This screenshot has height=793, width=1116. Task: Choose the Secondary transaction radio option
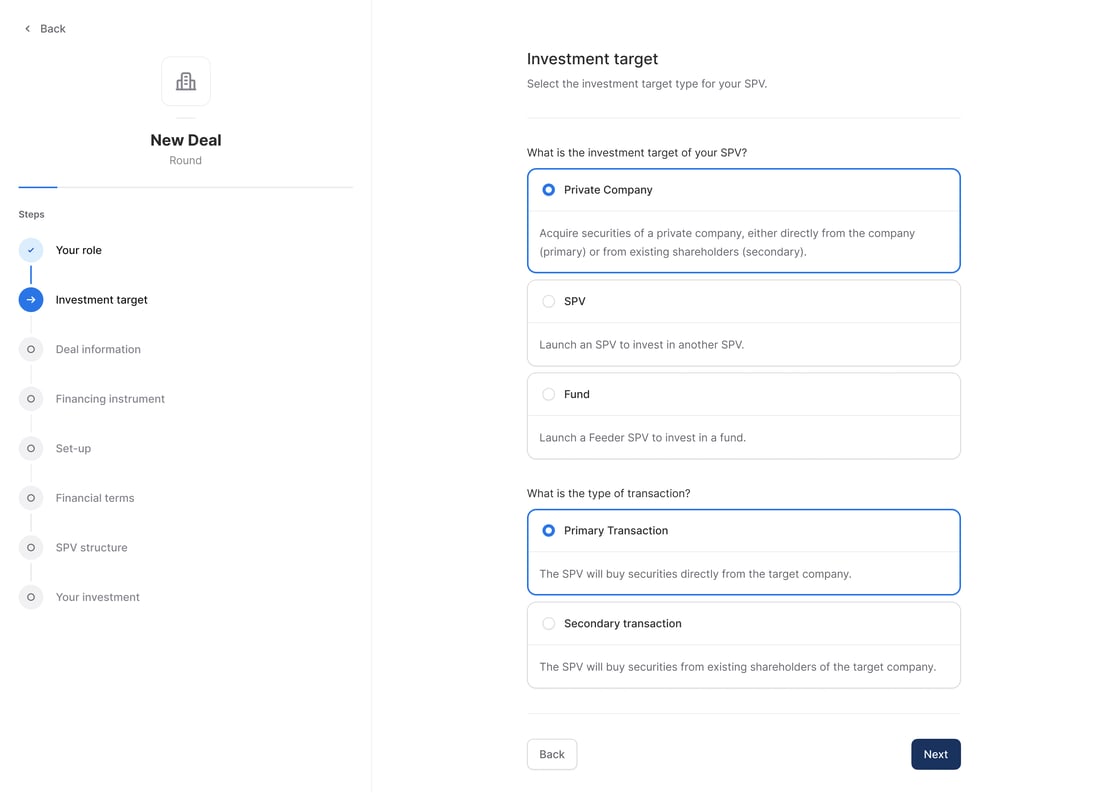549,624
